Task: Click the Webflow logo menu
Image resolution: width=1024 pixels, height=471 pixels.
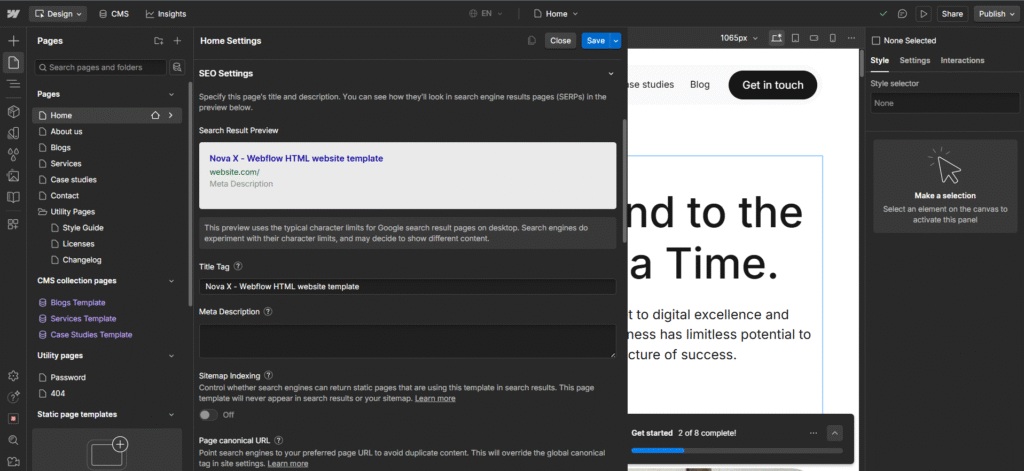Action: [14, 14]
